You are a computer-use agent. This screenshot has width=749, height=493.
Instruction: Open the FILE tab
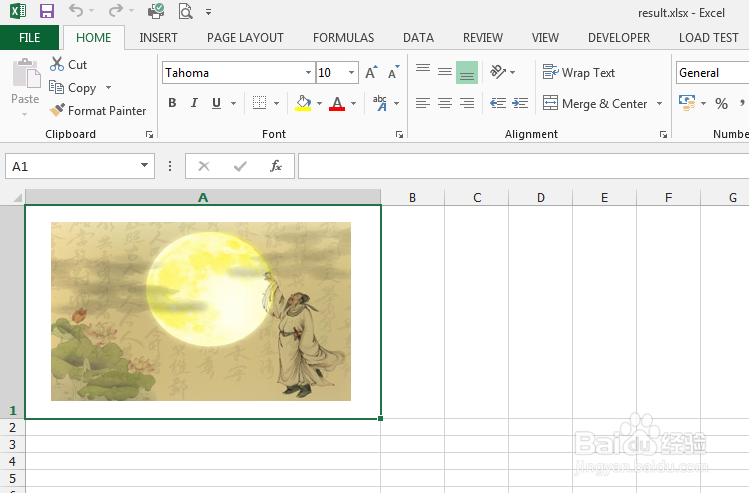coord(30,38)
